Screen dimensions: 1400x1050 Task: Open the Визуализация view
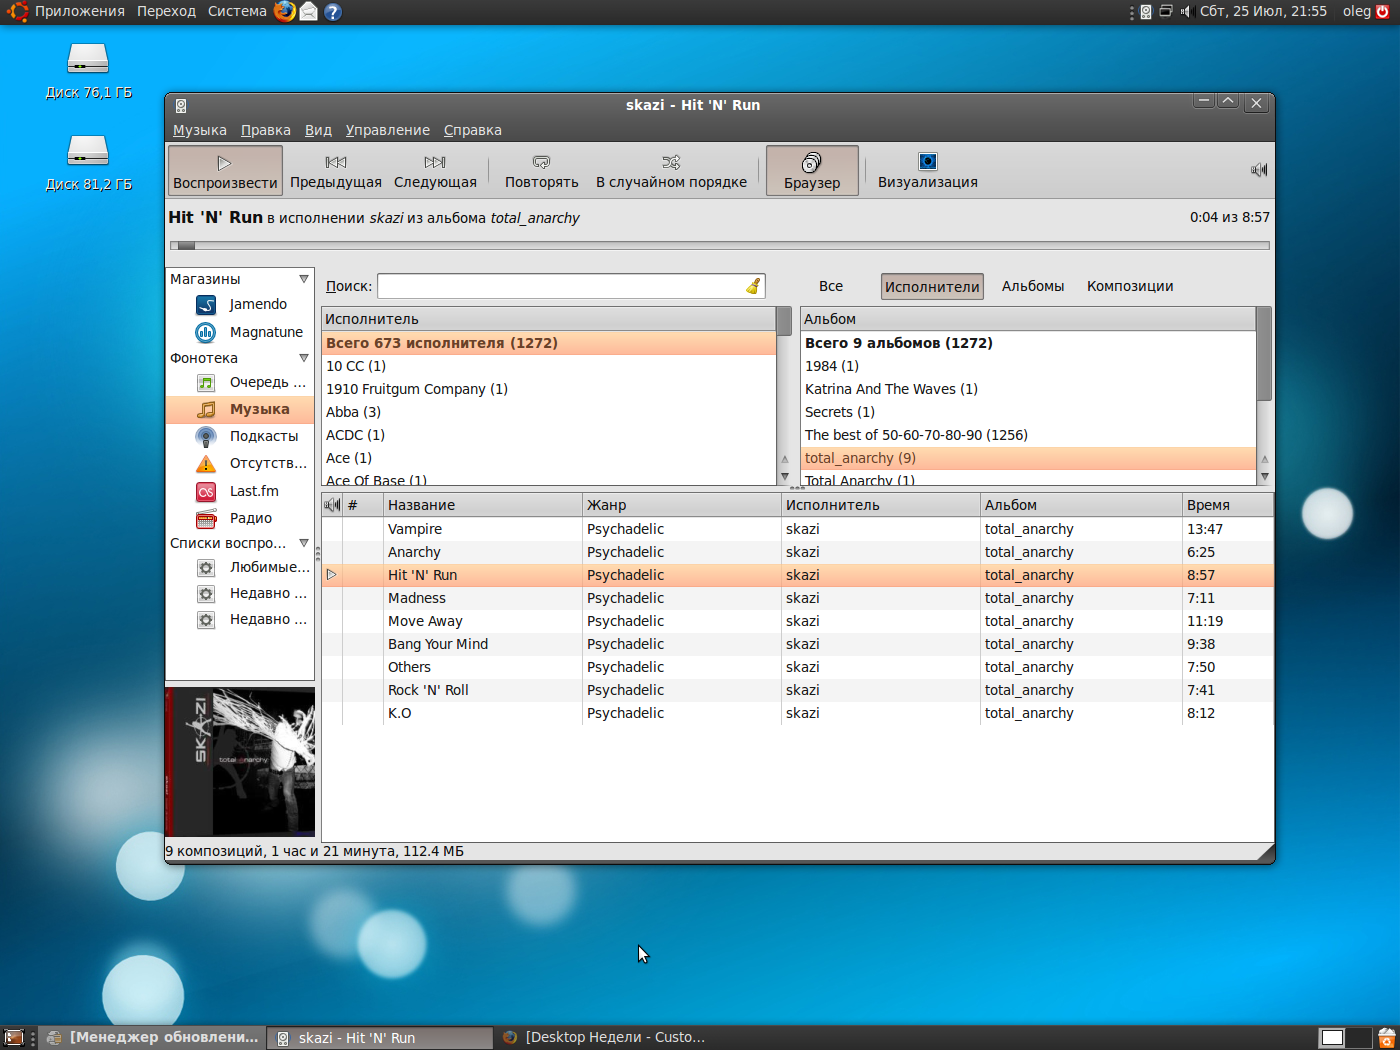pyautogui.click(x=927, y=170)
